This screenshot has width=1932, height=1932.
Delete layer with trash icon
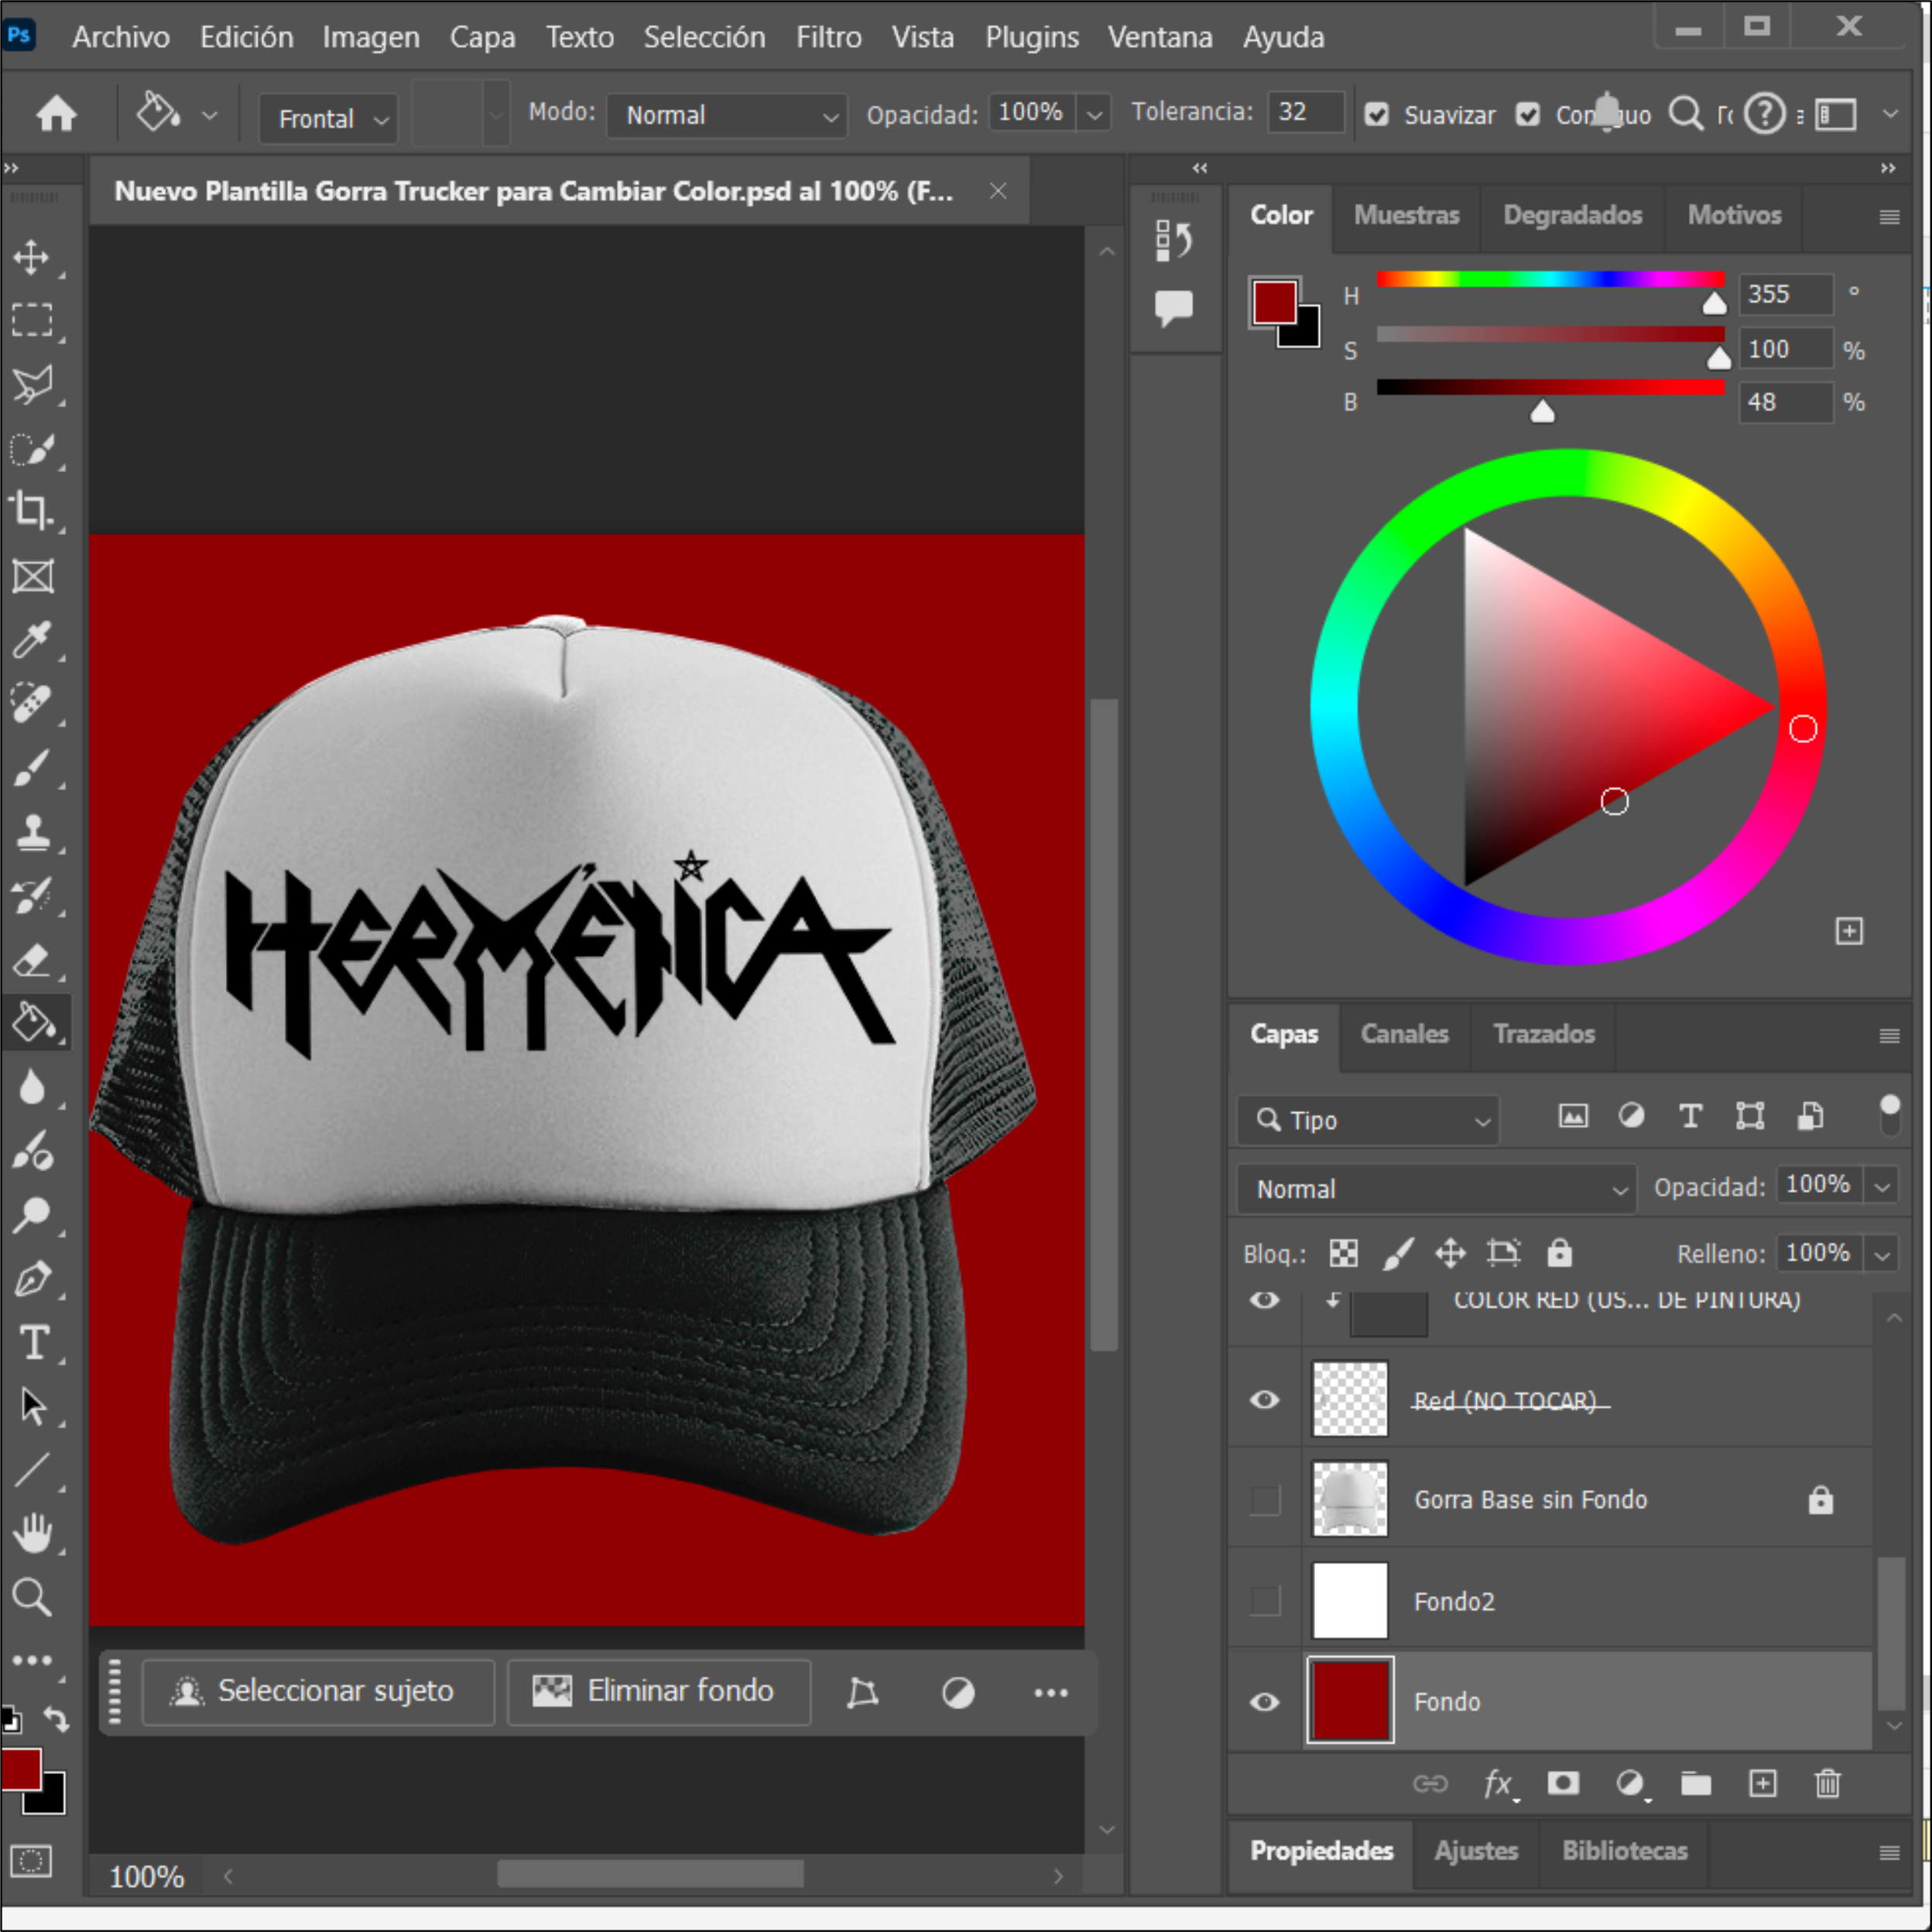click(x=1827, y=1783)
